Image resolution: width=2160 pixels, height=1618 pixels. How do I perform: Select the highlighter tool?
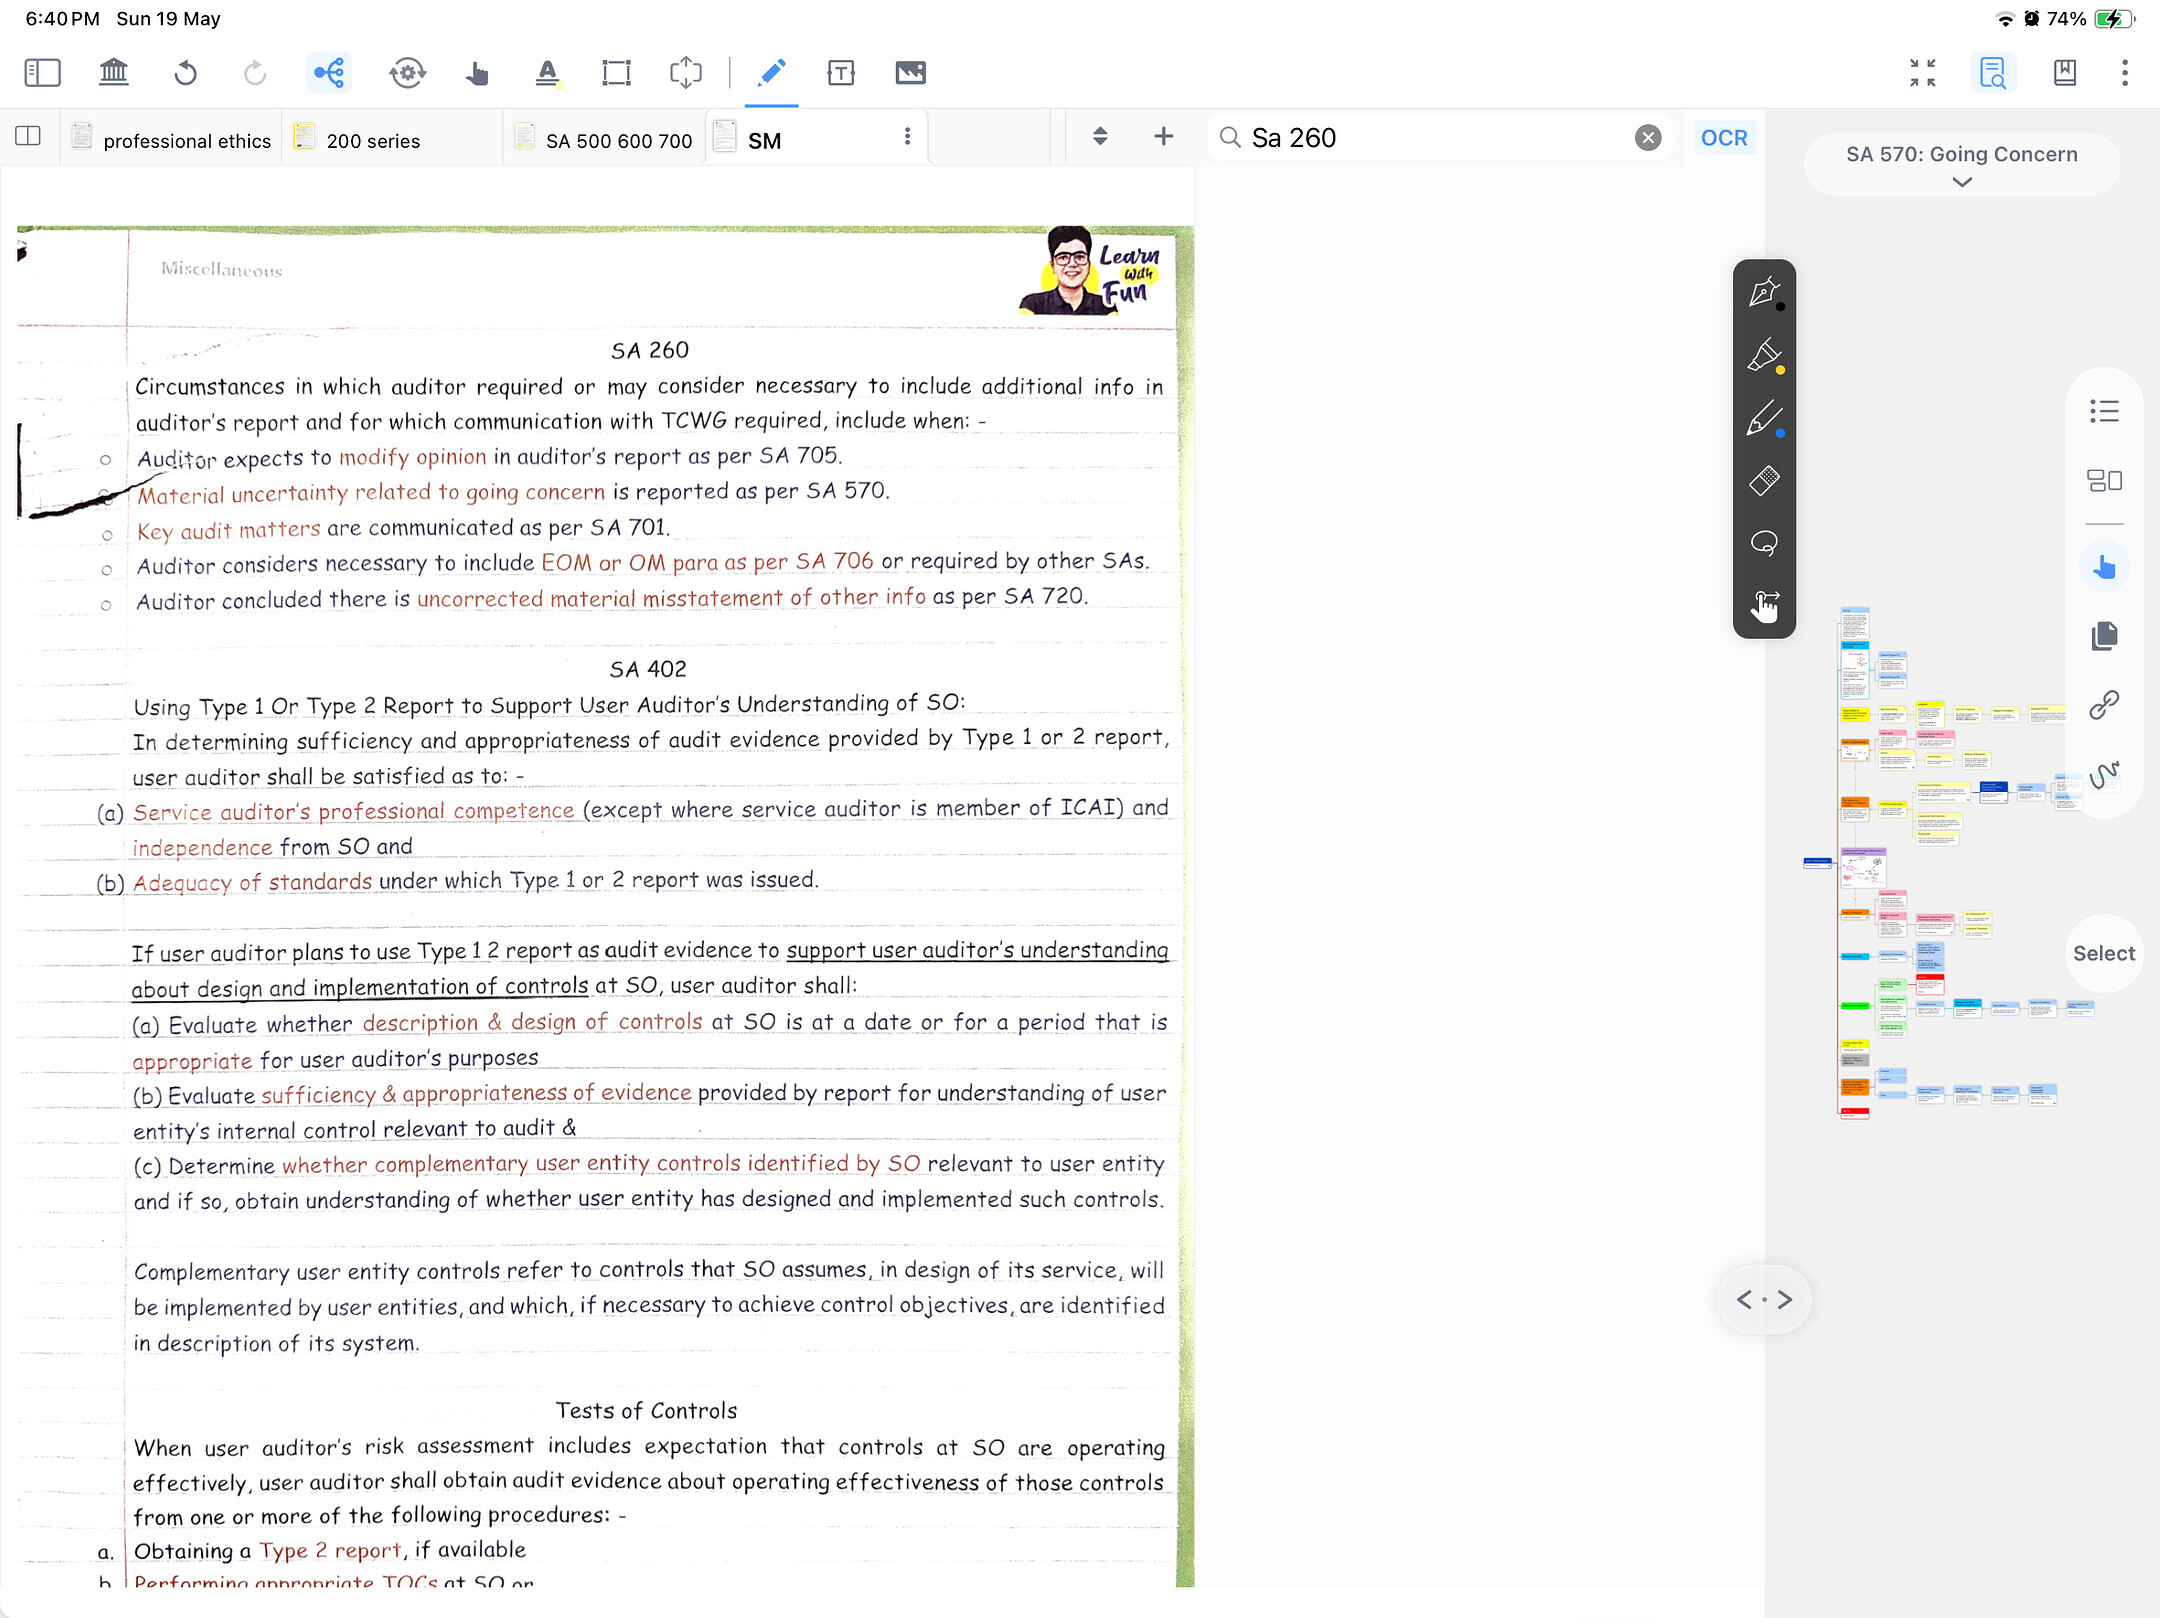[1765, 356]
